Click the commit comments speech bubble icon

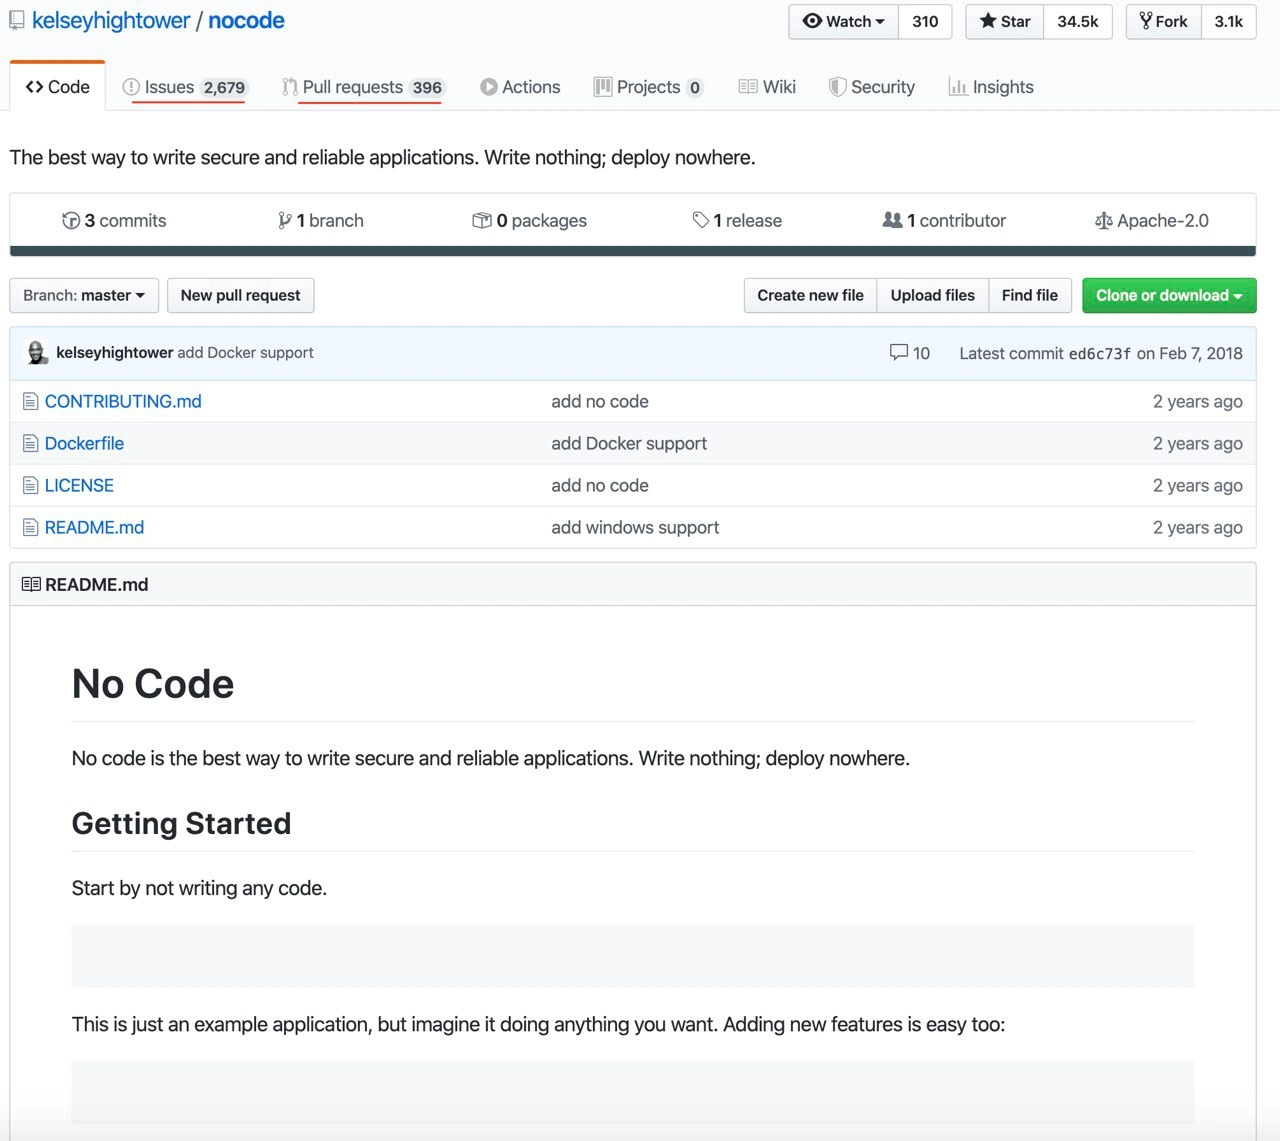pyautogui.click(x=898, y=352)
